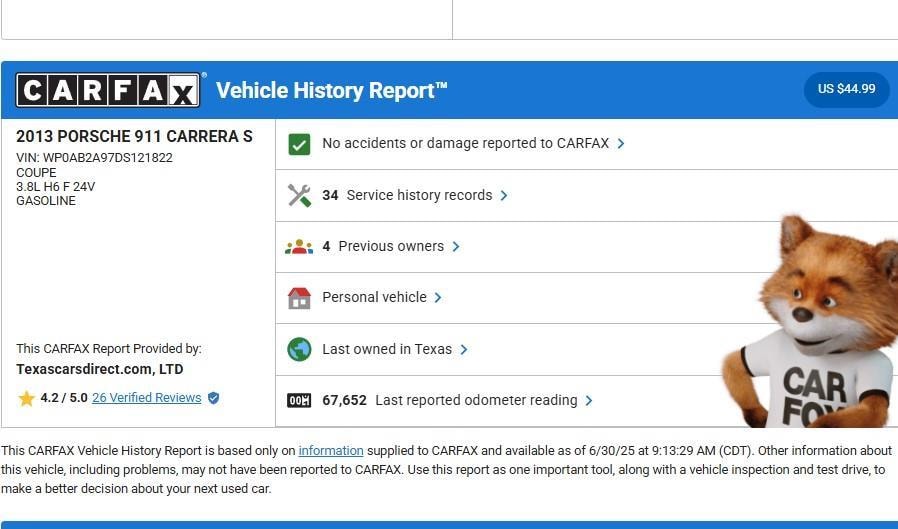This screenshot has width=898, height=529.
Task: Click the personal vehicle house icon
Action: [299, 298]
